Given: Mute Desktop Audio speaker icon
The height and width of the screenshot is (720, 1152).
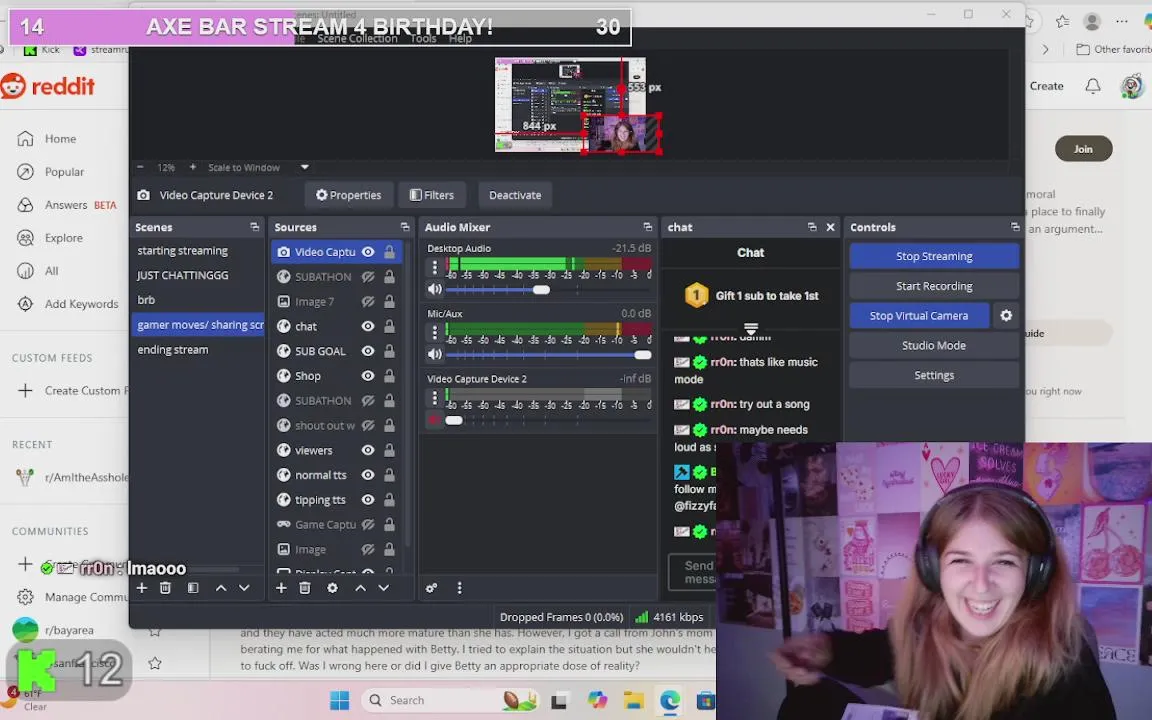Looking at the screenshot, I should (x=435, y=289).
